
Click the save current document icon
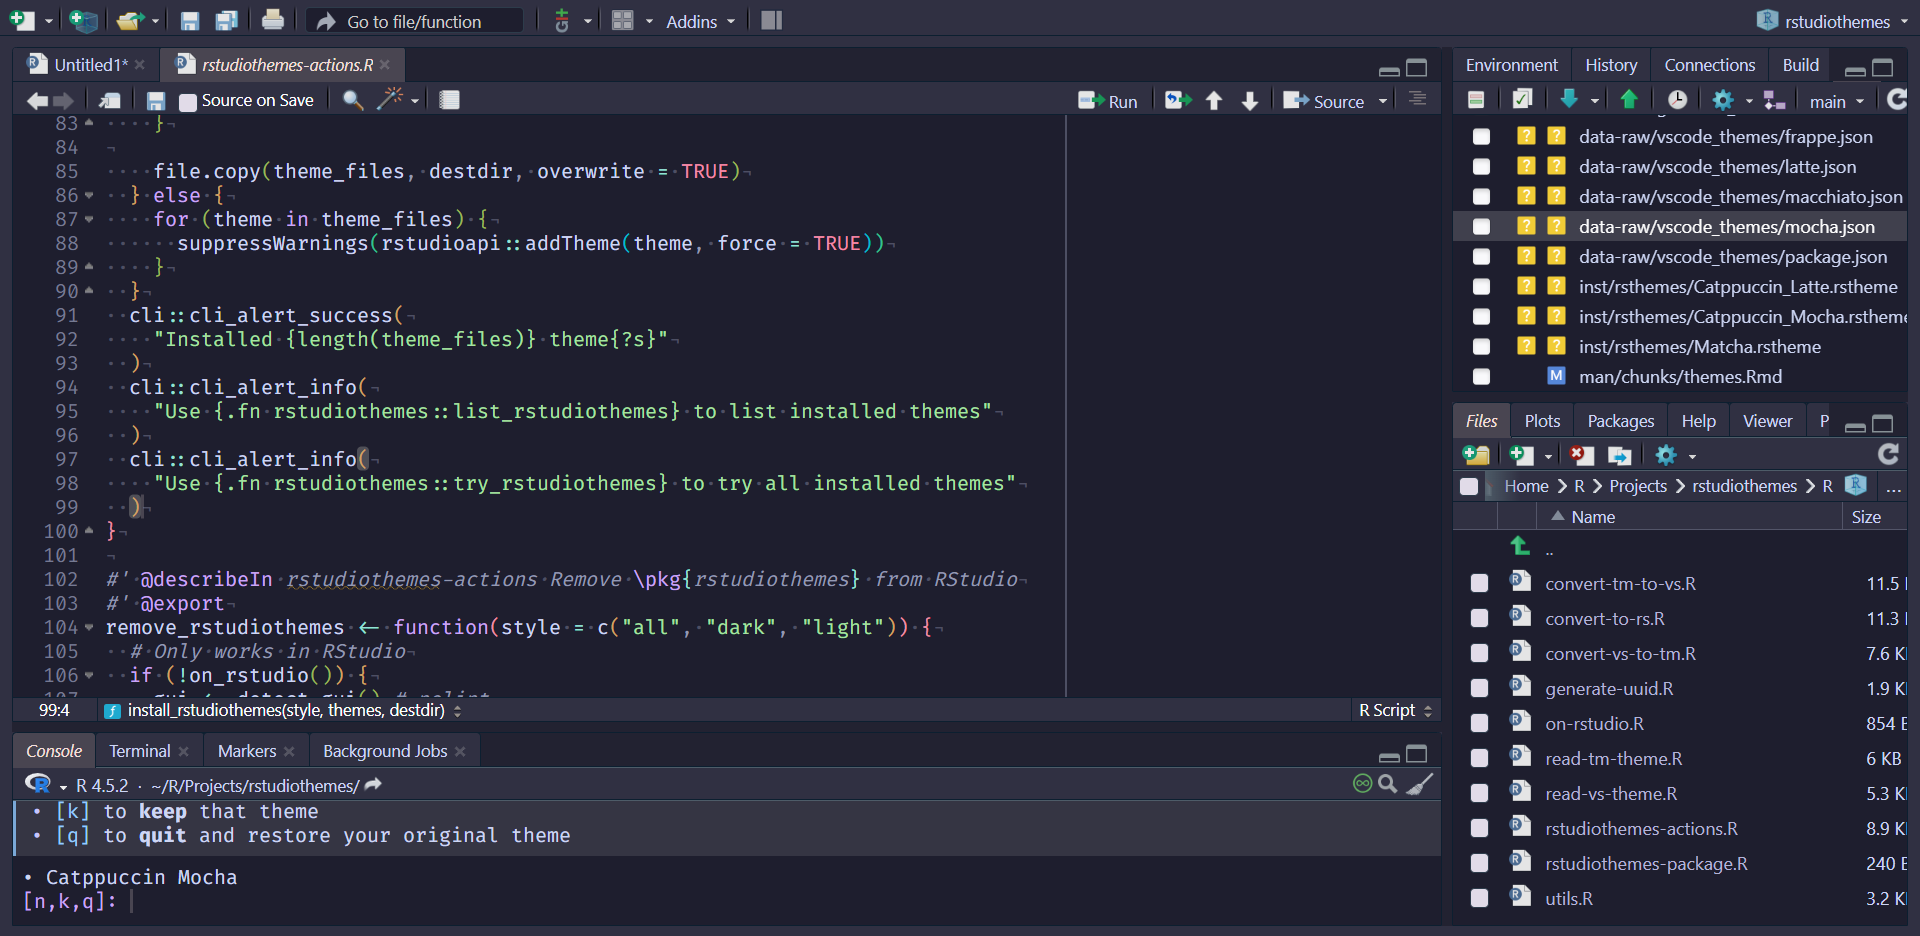click(155, 101)
